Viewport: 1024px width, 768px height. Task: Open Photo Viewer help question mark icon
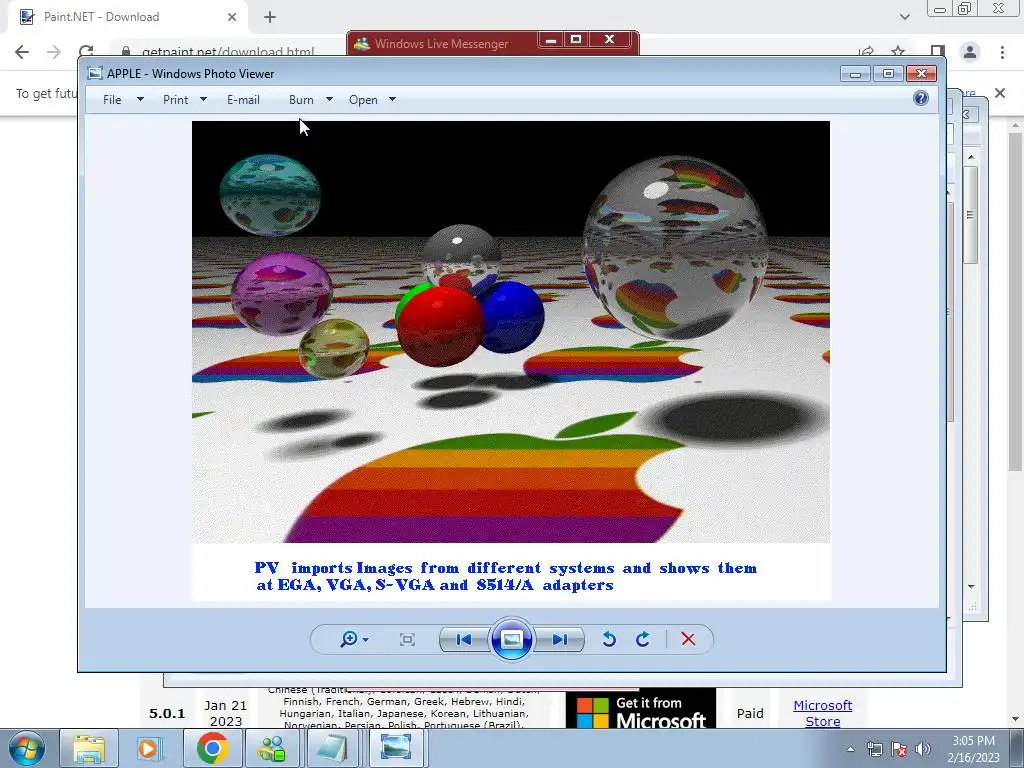pos(921,98)
